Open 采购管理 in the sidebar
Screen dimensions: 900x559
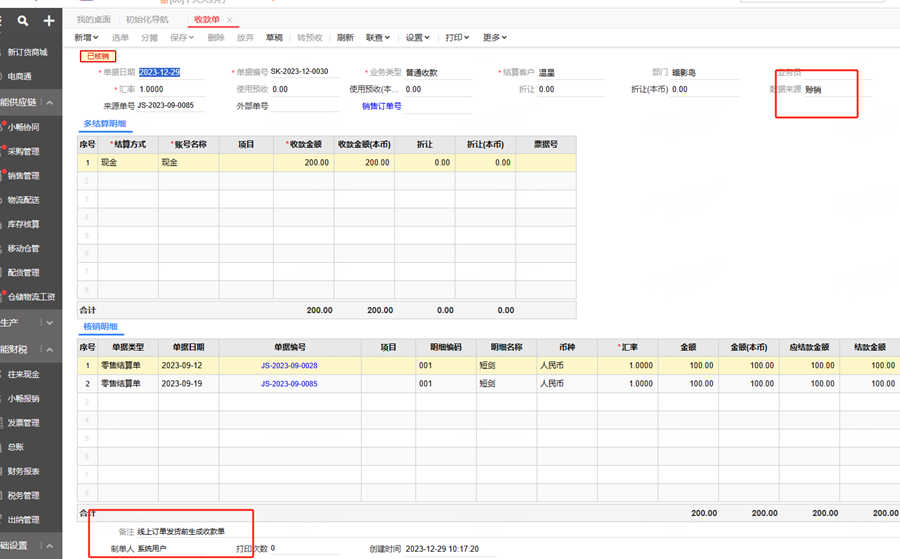tap(24, 152)
